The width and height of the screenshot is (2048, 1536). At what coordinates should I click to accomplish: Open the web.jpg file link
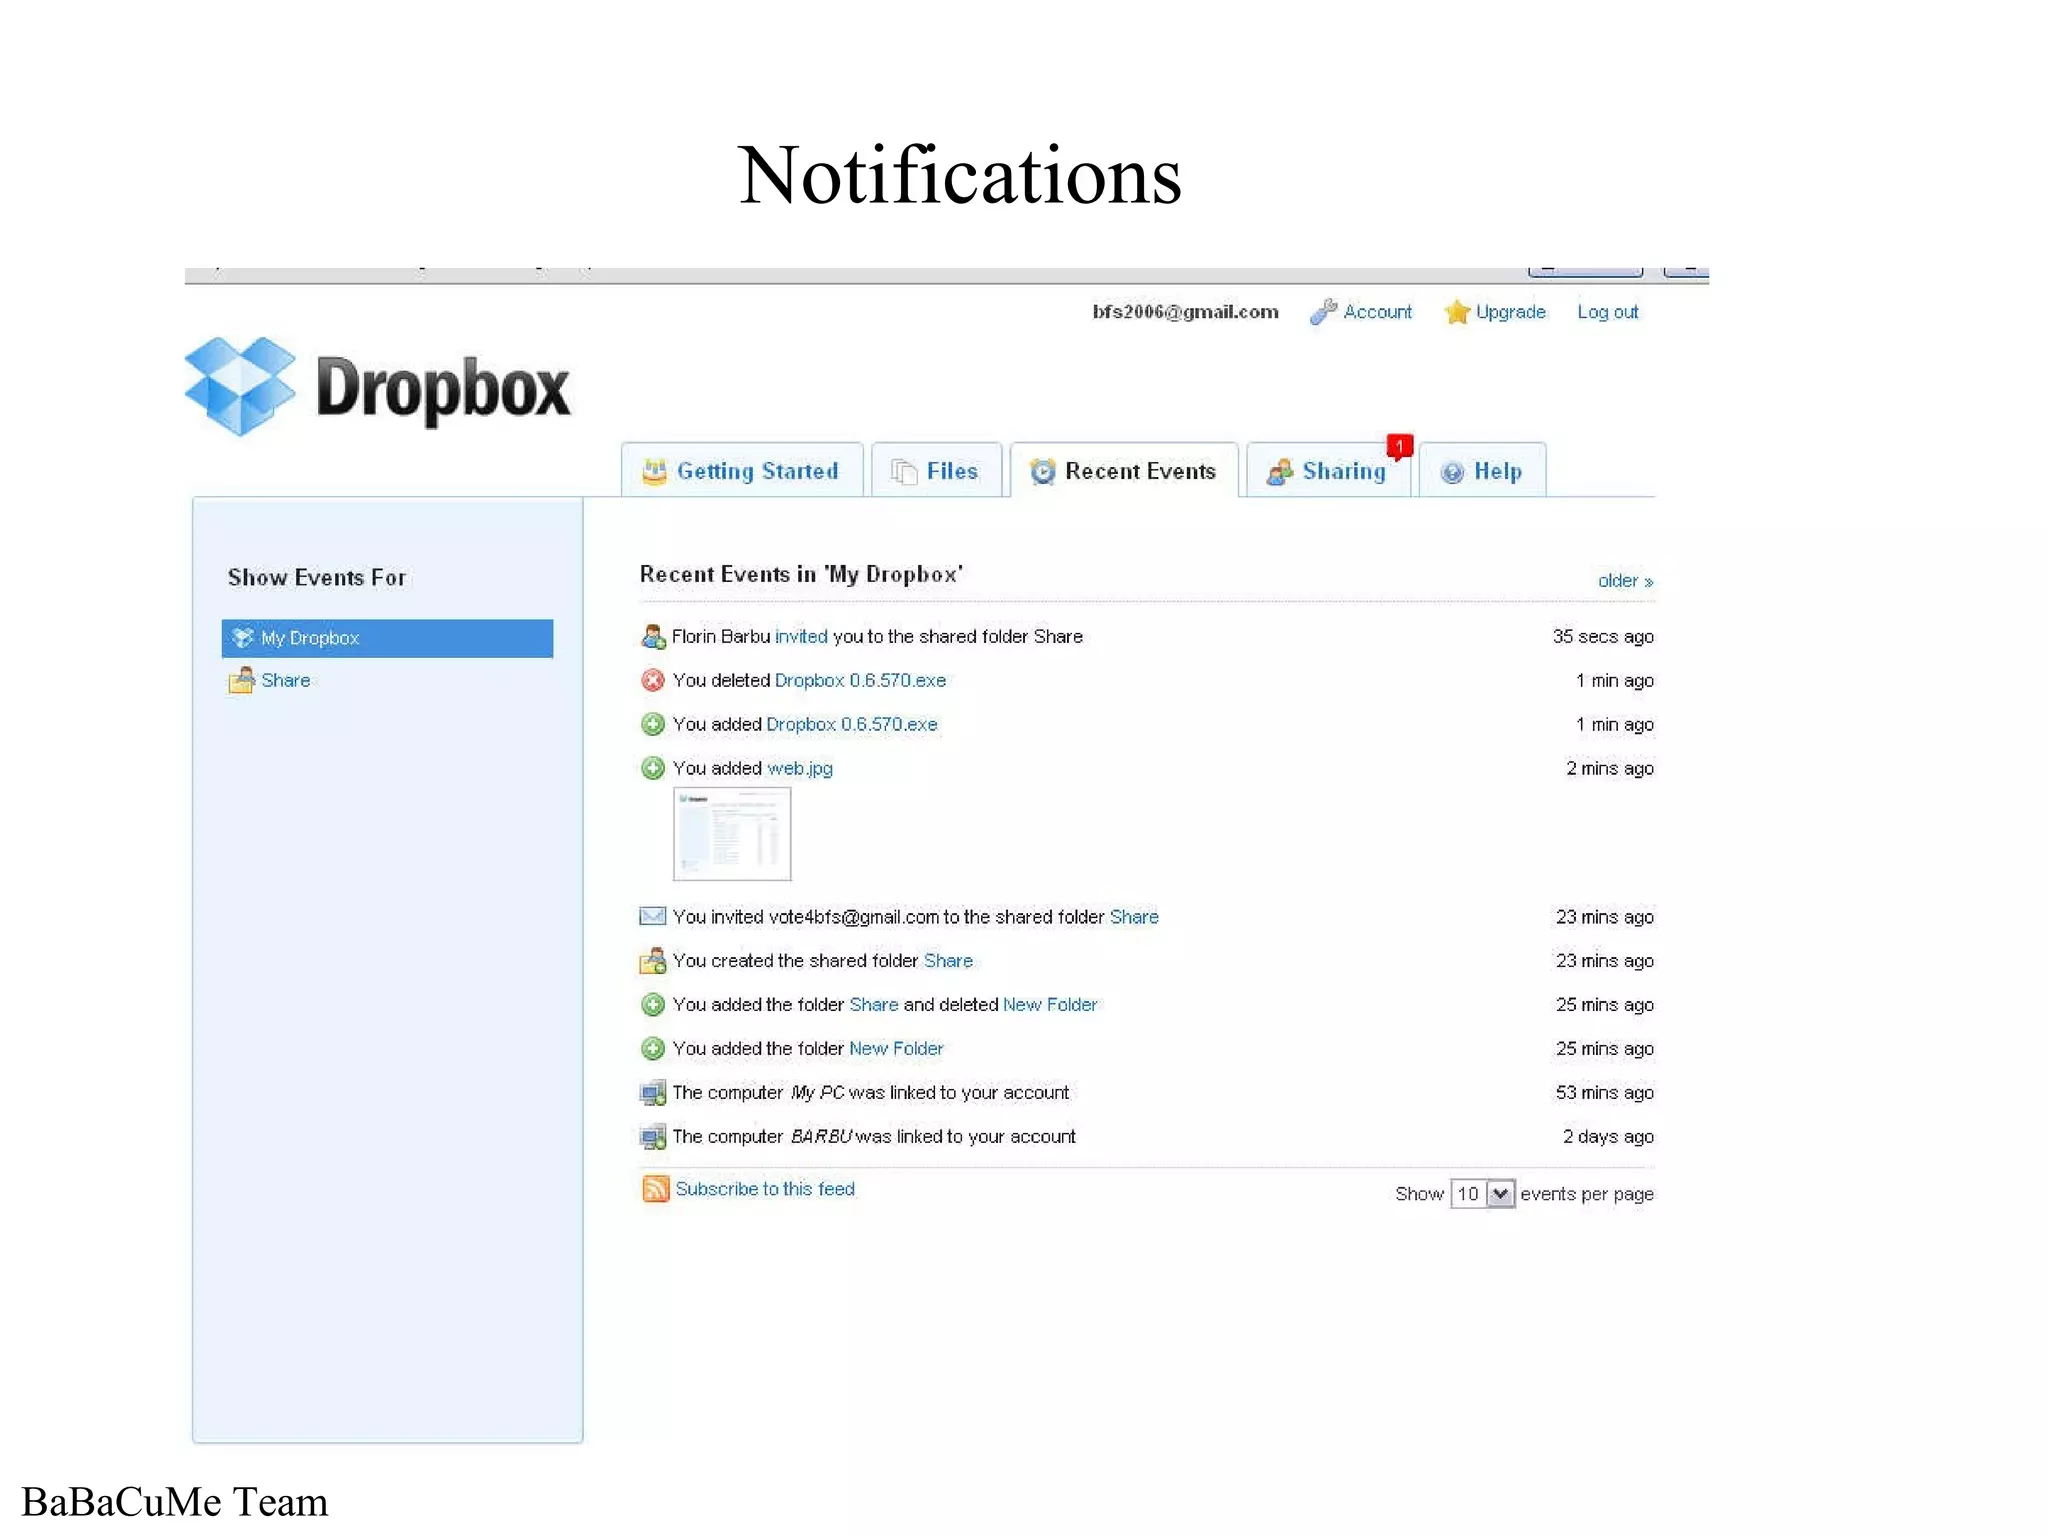tap(800, 768)
